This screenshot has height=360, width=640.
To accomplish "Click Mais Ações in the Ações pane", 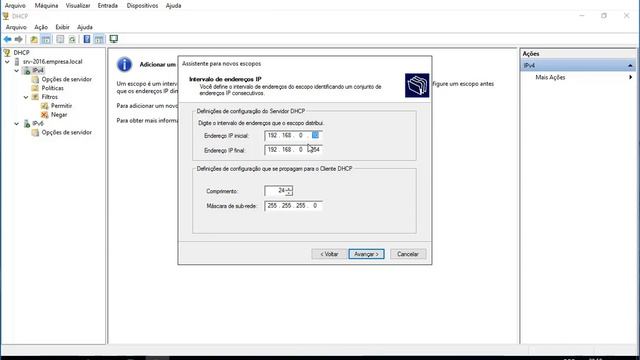I will [x=550, y=77].
